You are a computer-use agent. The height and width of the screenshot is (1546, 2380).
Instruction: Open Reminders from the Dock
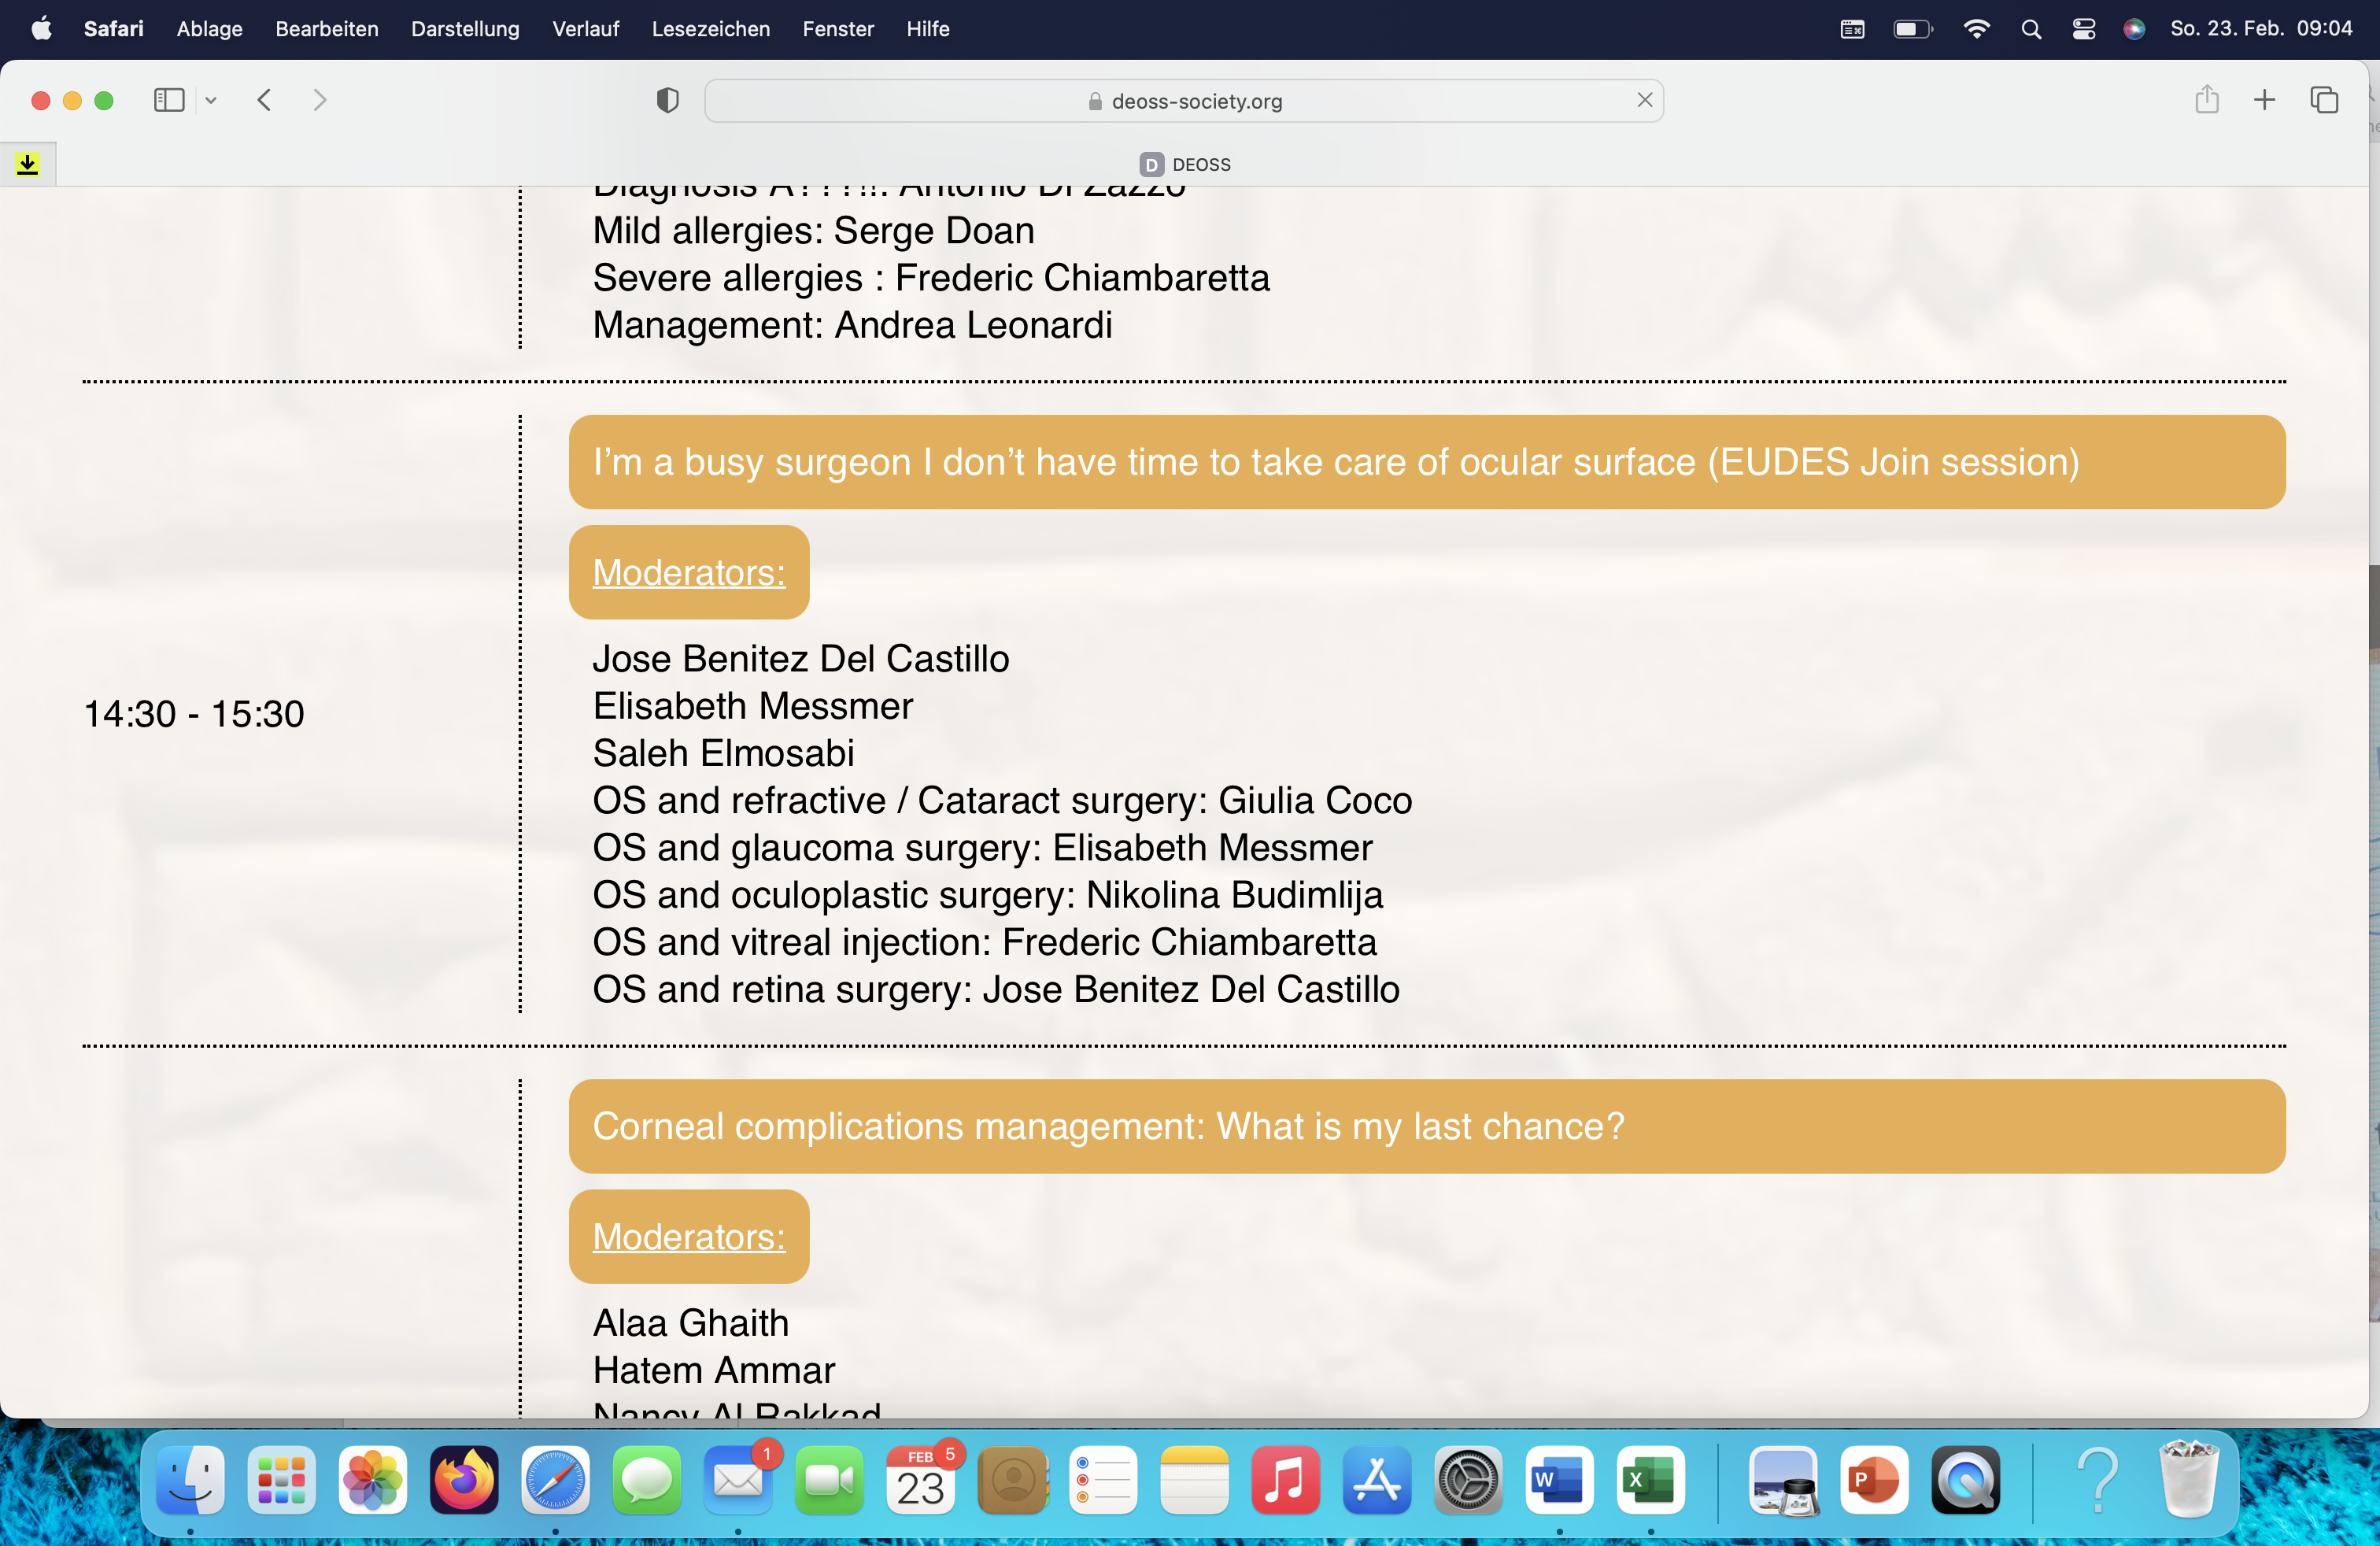coord(1103,1479)
